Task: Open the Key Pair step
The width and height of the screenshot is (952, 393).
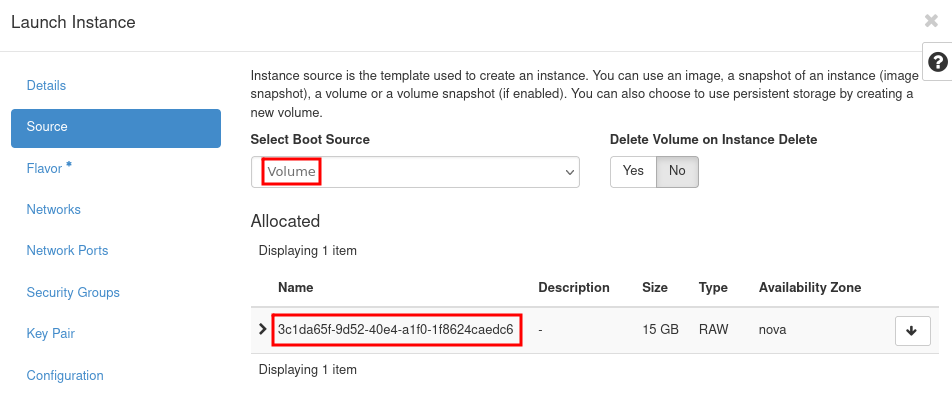Action: point(50,334)
